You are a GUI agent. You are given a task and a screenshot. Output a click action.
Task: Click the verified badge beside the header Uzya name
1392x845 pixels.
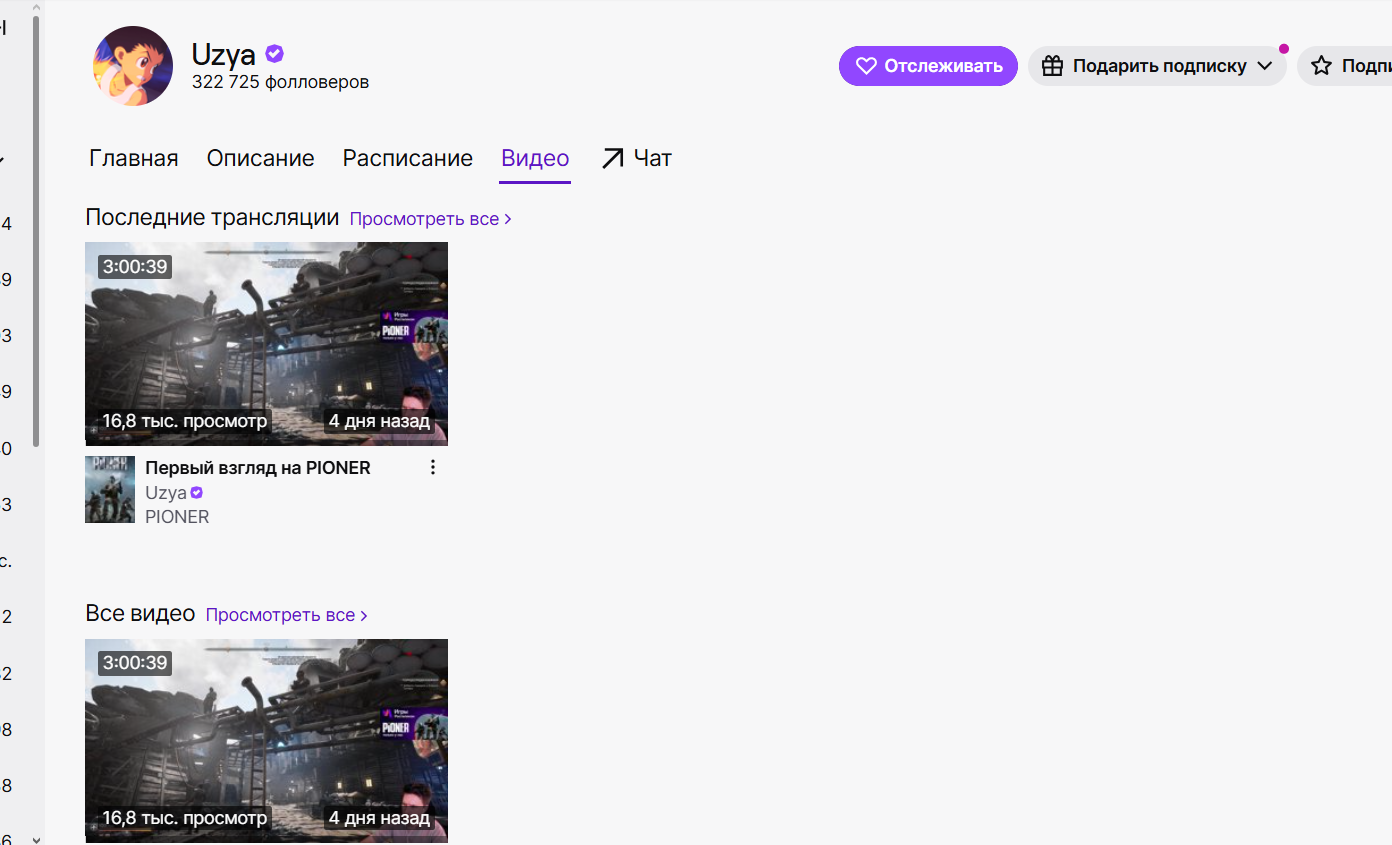pyautogui.click(x=274, y=54)
